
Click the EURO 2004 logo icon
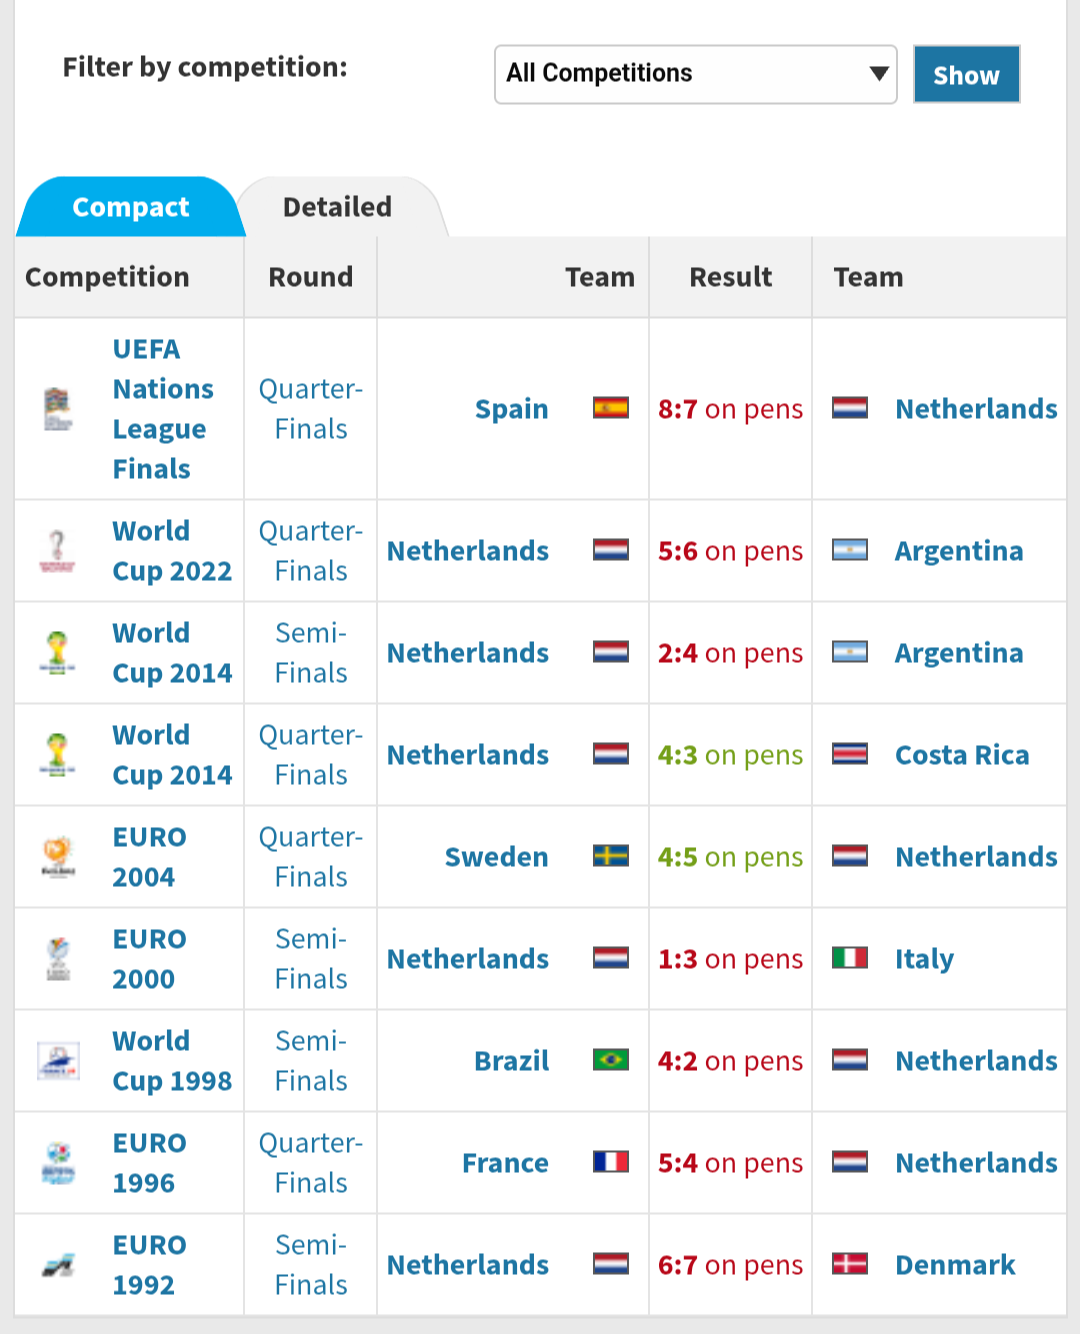(58, 857)
